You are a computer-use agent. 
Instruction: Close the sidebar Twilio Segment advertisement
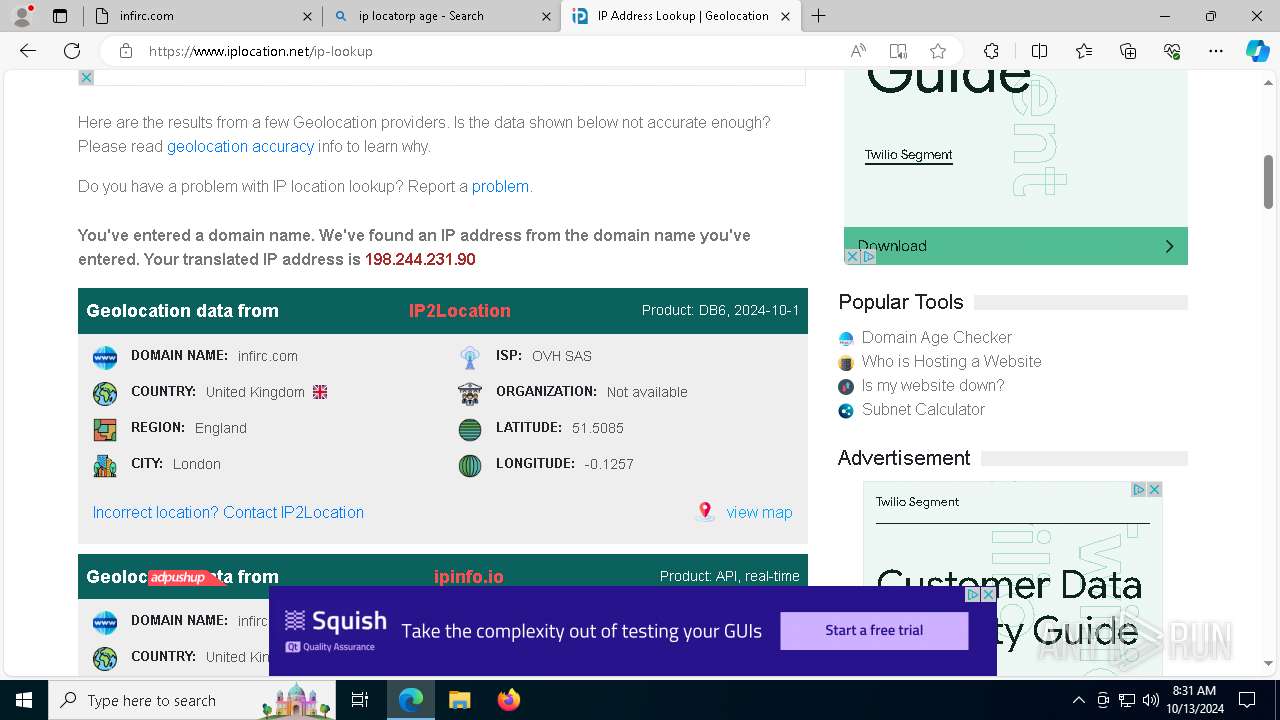coord(1154,489)
